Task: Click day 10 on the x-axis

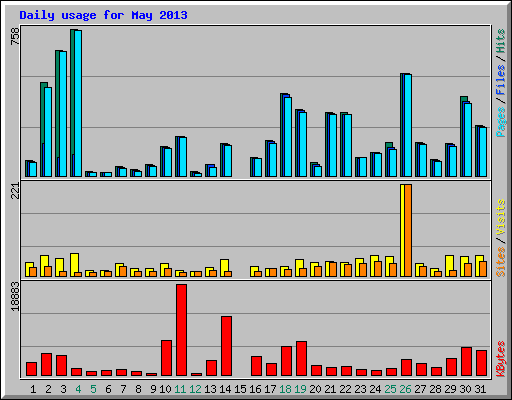Action: 165,389
